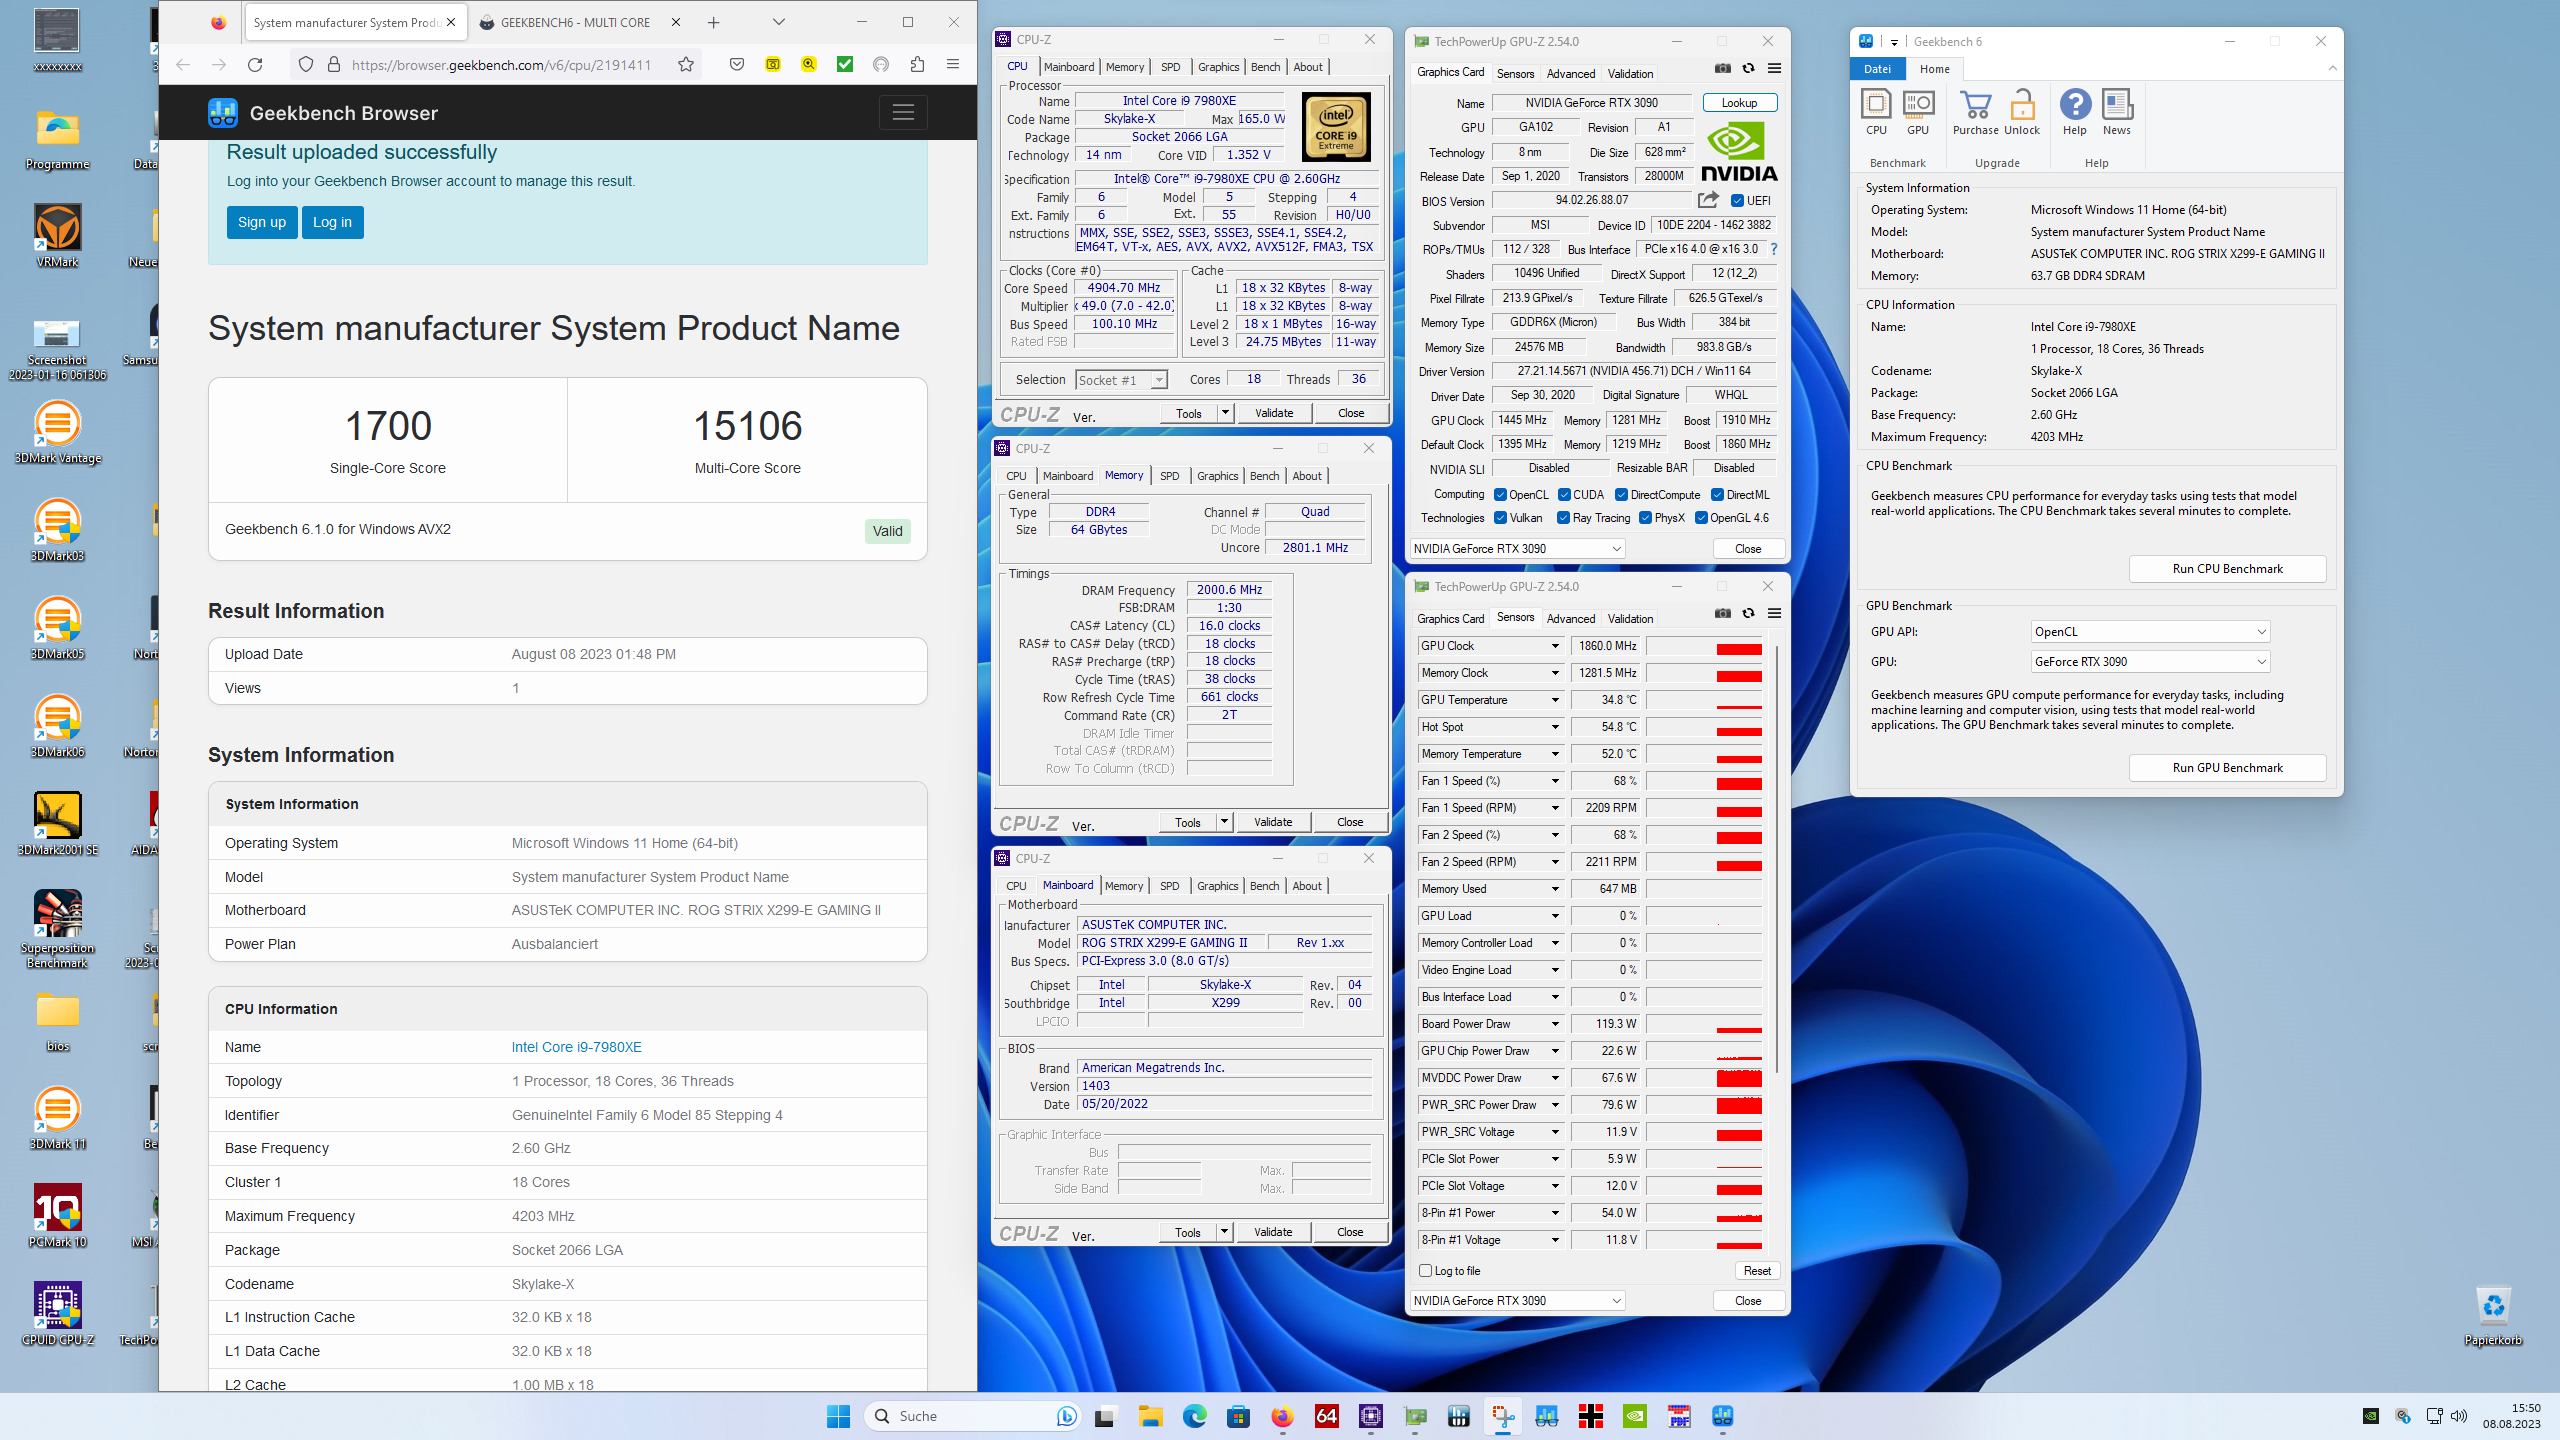Open CPUID CPU-Z desktop shortcut
This screenshot has height=1440, width=2560.
[57, 1313]
